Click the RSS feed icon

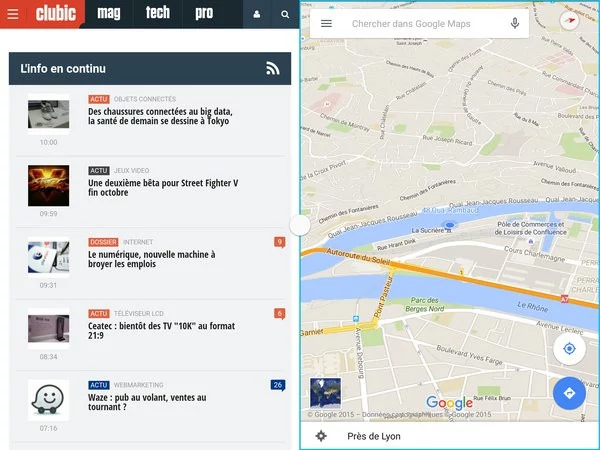click(x=273, y=68)
